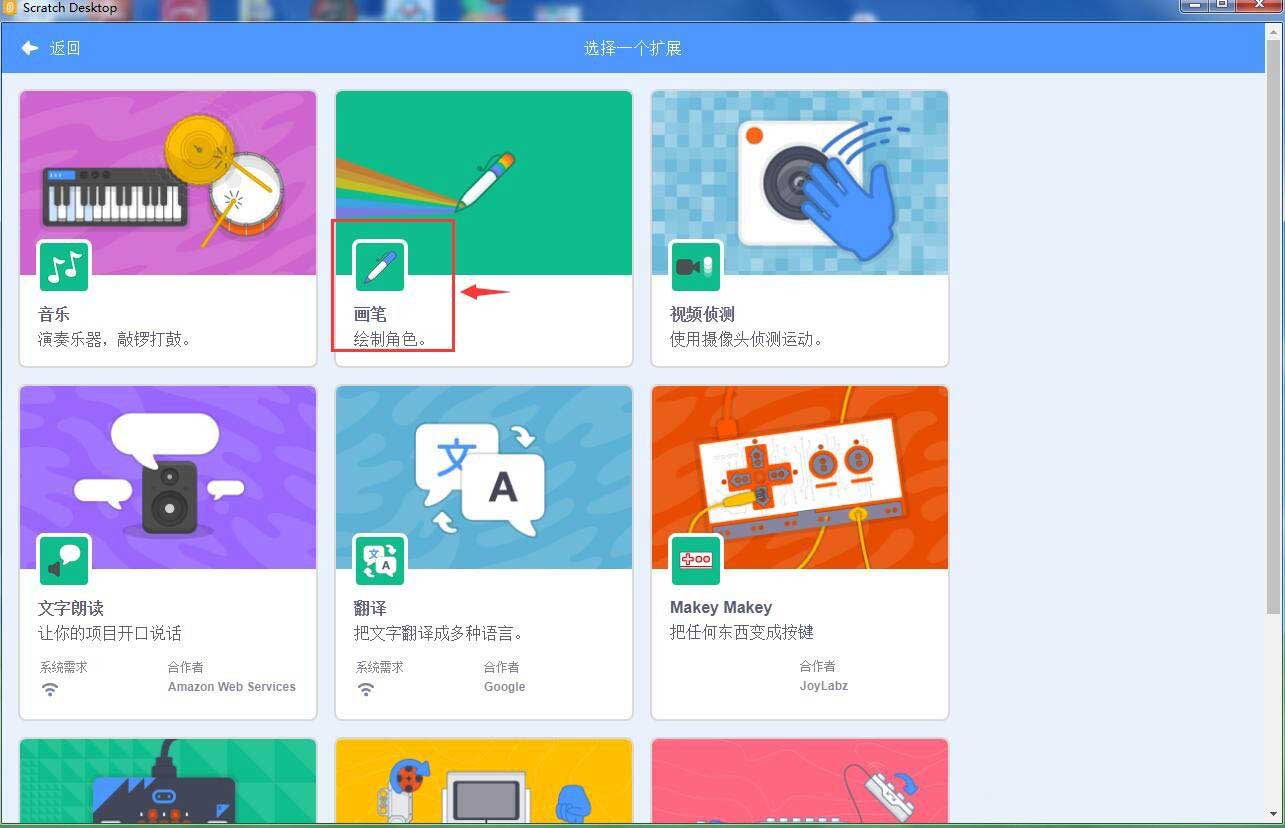Click the 文字朗读 title text
The height and width of the screenshot is (828, 1285).
[71, 608]
